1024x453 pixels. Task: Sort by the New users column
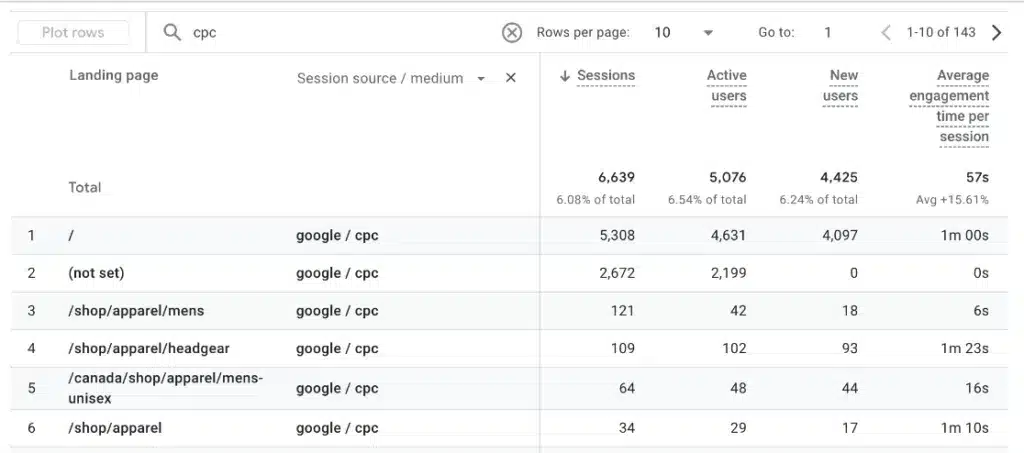click(x=840, y=86)
